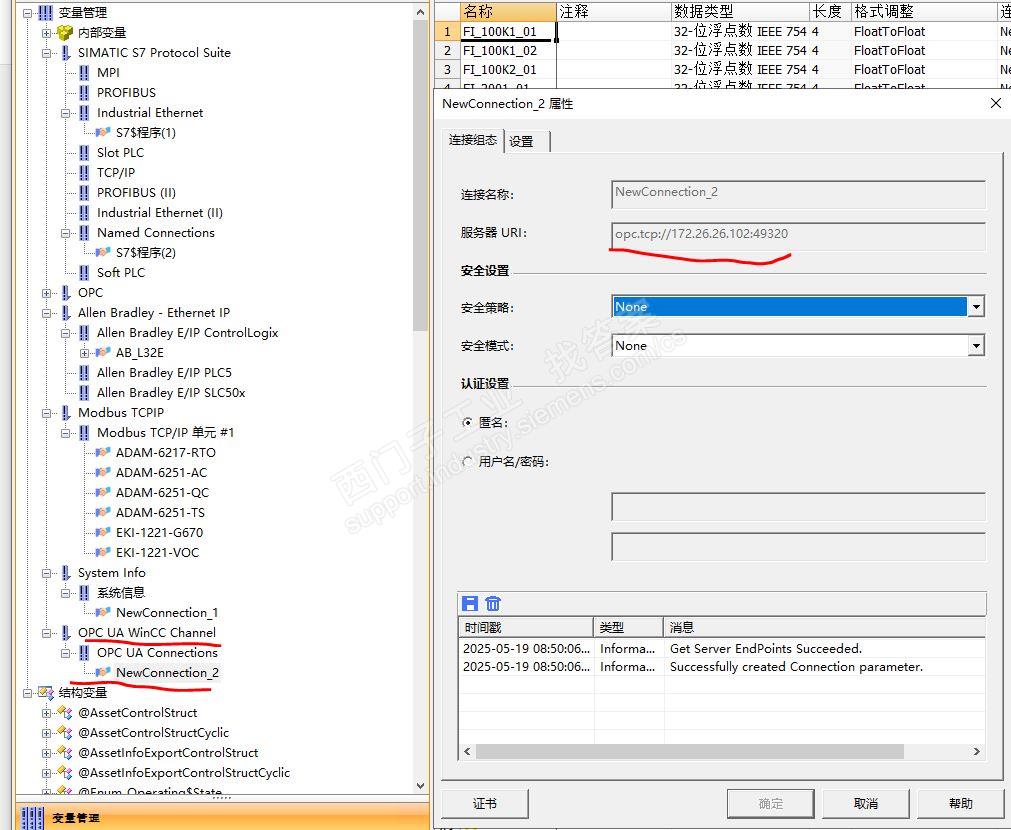Select the MPI channel unit icon

click(84, 73)
